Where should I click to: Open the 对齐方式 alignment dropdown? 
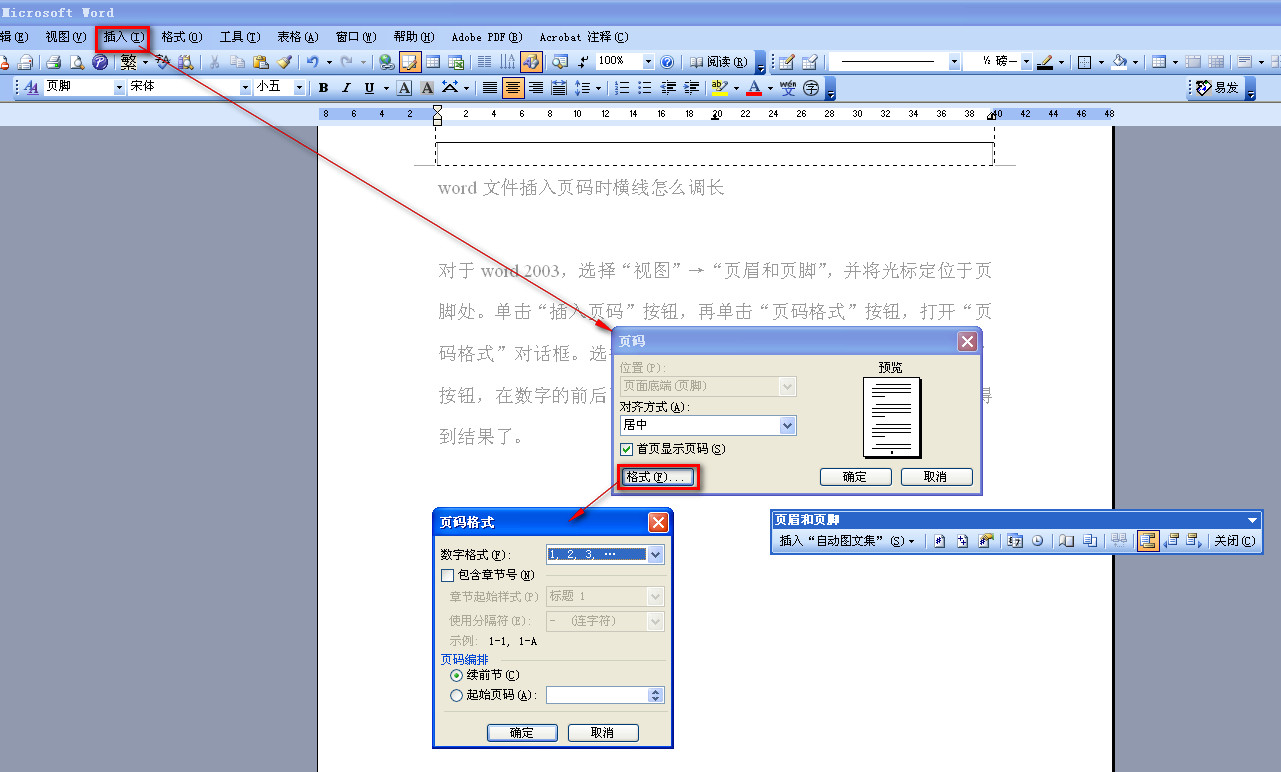click(x=788, y=425)
